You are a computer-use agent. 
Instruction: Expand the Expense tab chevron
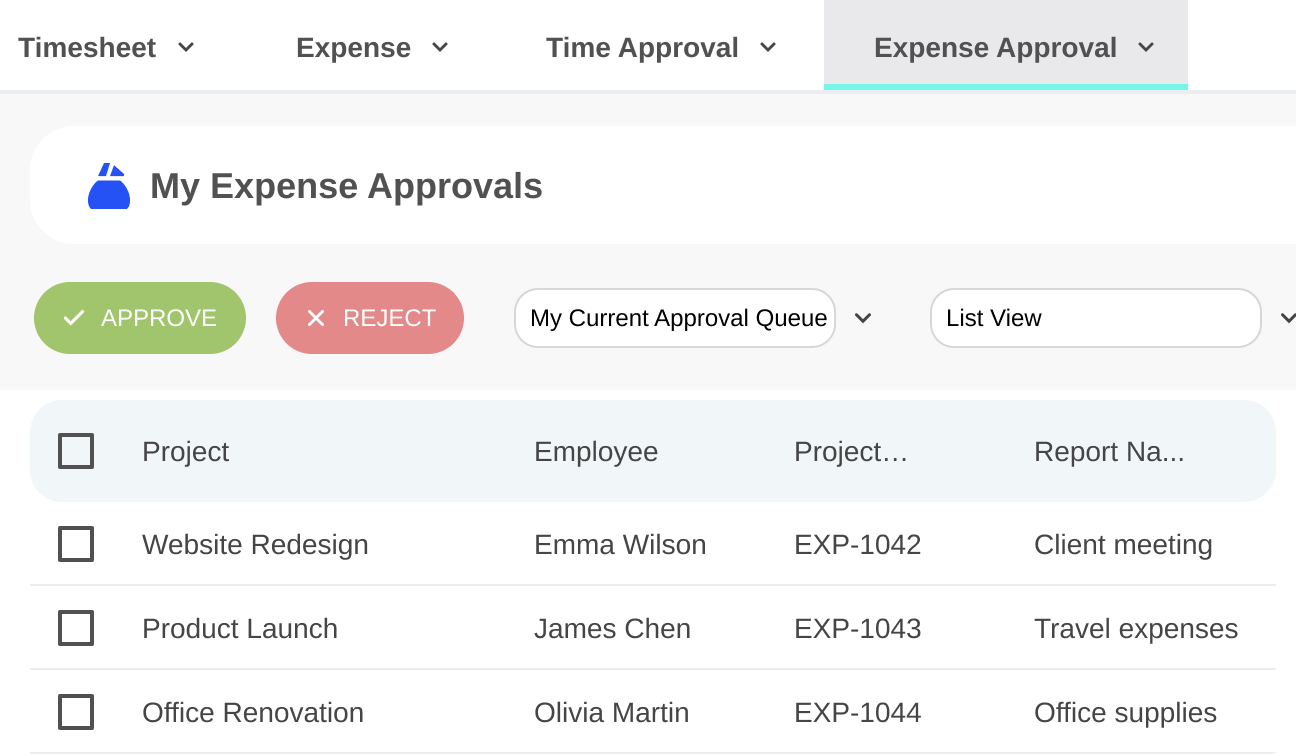(x=440, y=47)
